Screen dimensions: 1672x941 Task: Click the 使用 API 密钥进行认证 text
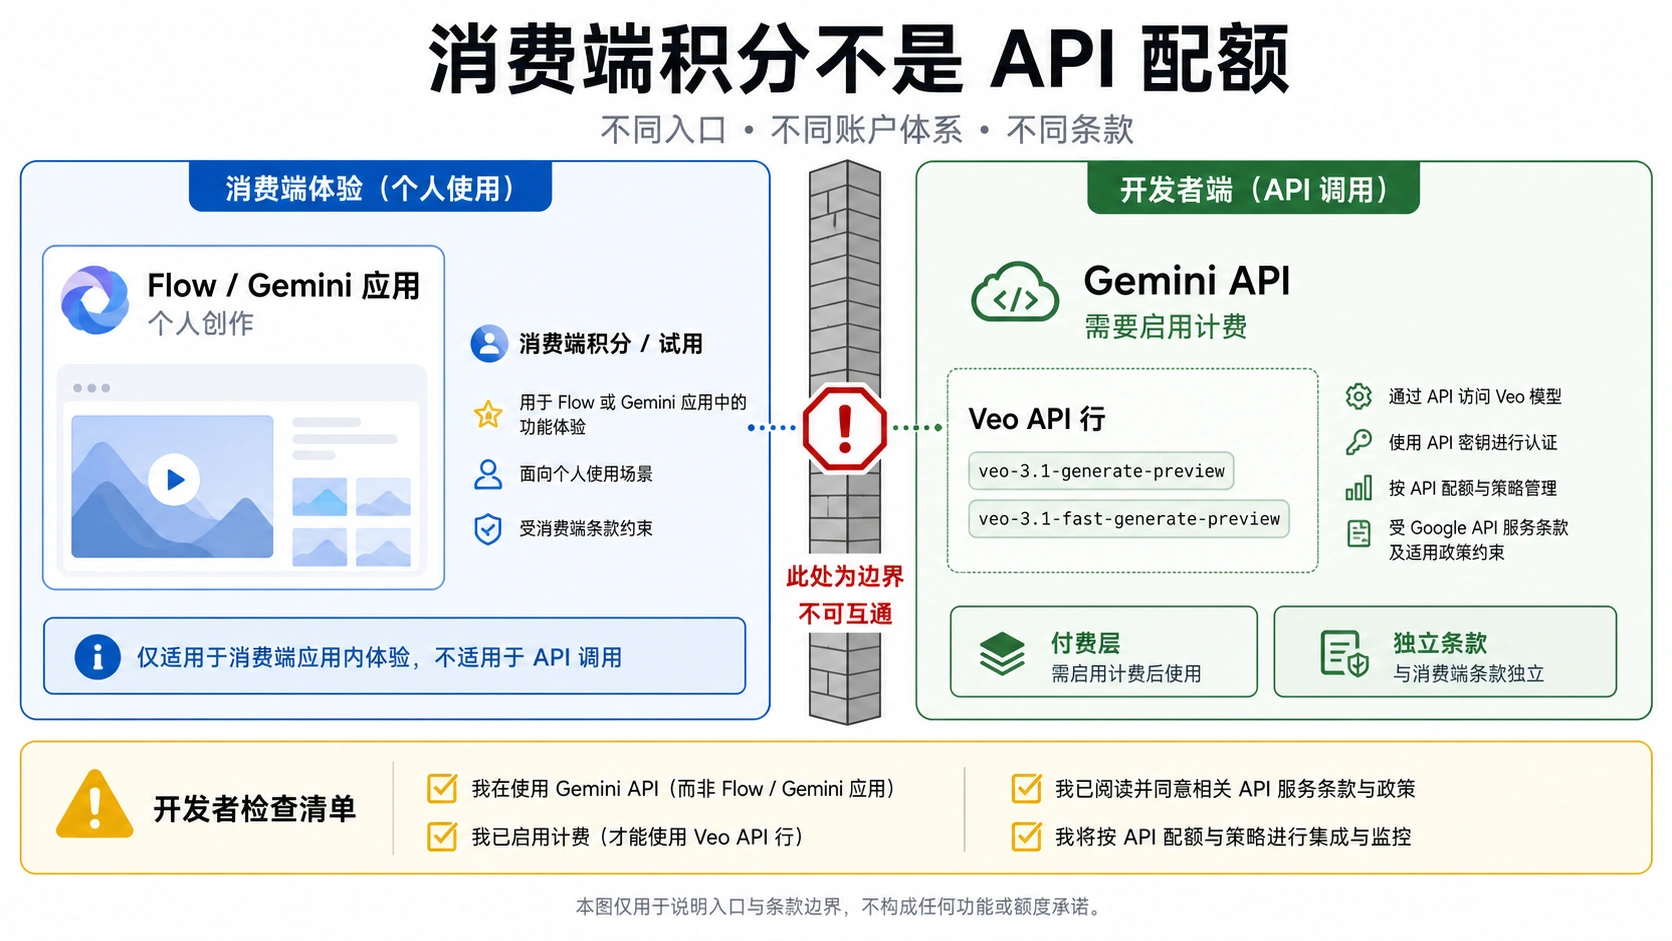point(1473,443)
